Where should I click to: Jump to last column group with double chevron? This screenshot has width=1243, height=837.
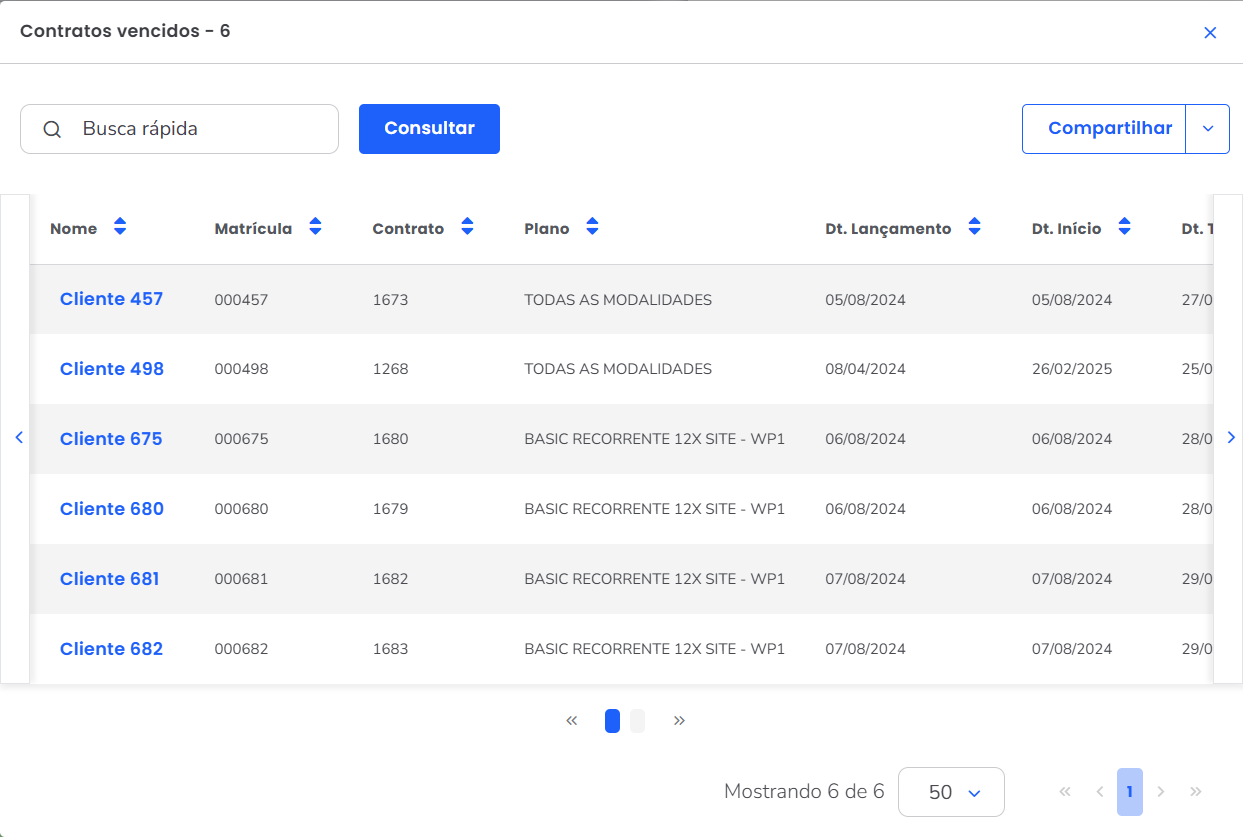point(679,721)
